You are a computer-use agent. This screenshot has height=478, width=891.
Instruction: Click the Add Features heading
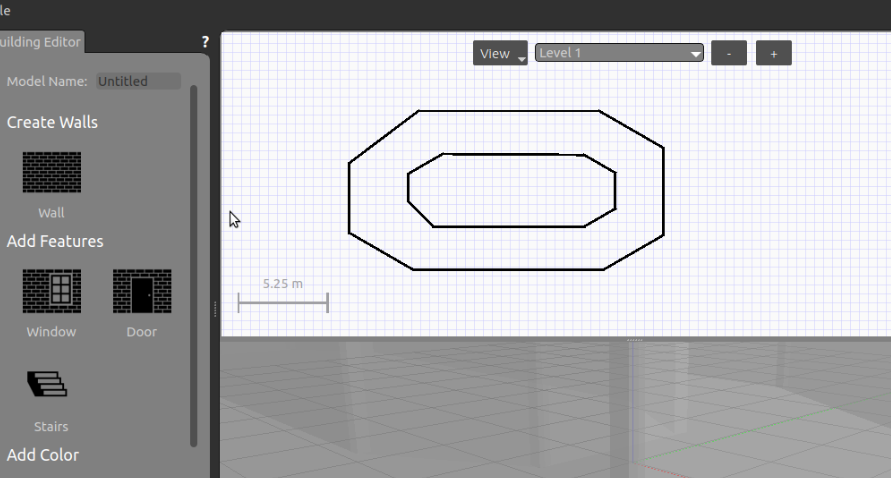click(55, 241)
